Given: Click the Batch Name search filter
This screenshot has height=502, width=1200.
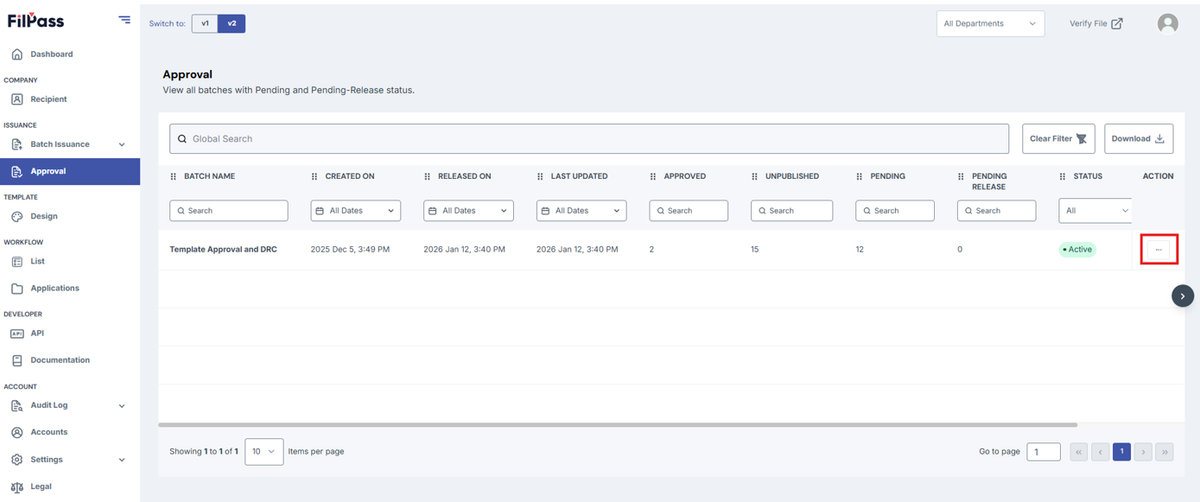Looking at the screenshot, I should [229, 210].
